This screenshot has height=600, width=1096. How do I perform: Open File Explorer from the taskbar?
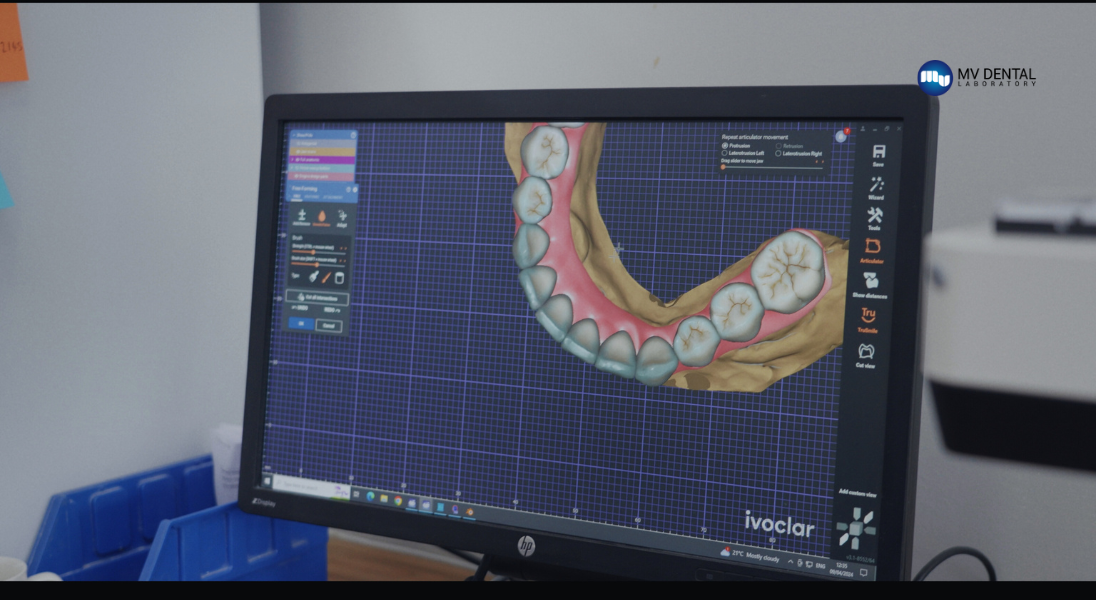click(384, 499)
